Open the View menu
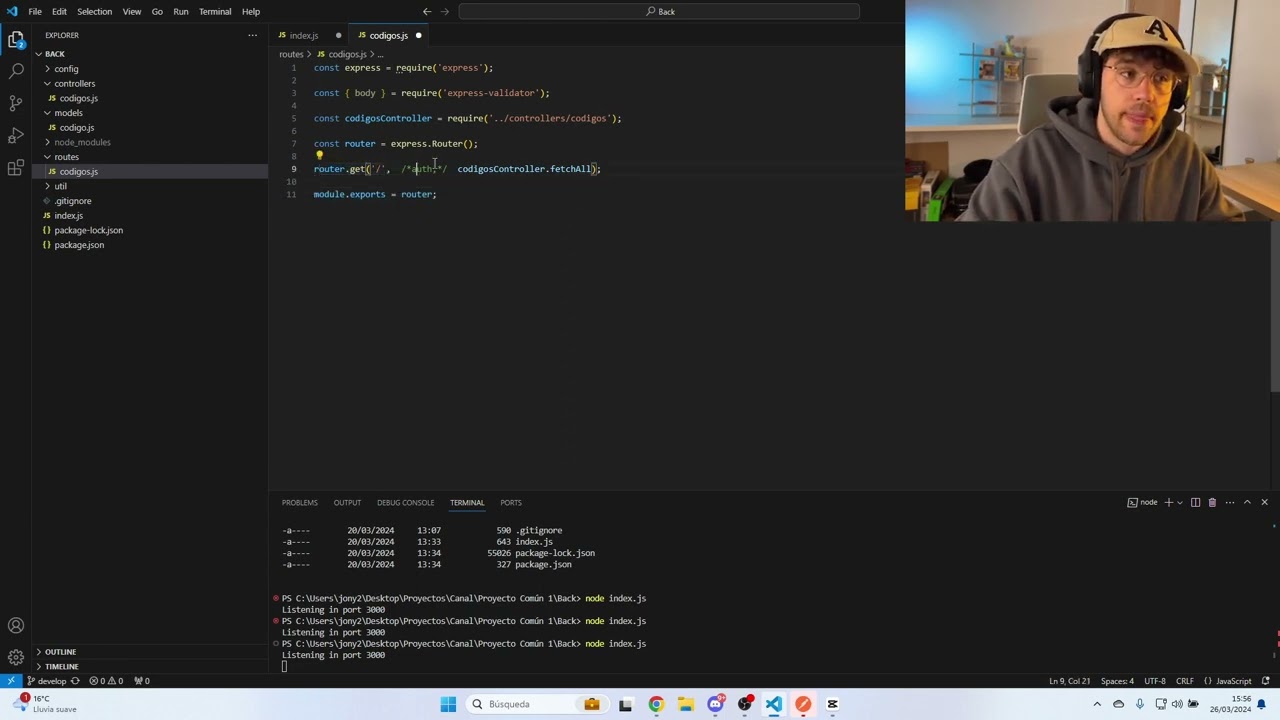The image size is (1280, 720). (x=132, y=12)
